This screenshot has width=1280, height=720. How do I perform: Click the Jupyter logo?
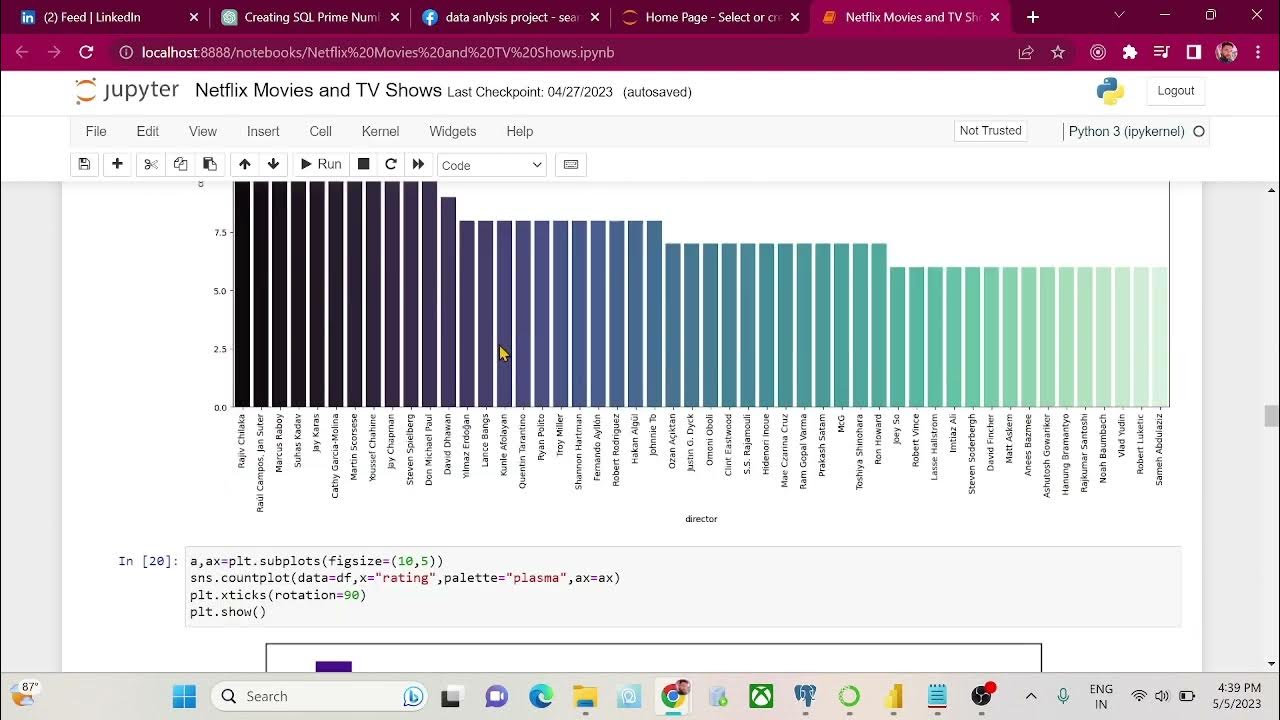point(127,91)
